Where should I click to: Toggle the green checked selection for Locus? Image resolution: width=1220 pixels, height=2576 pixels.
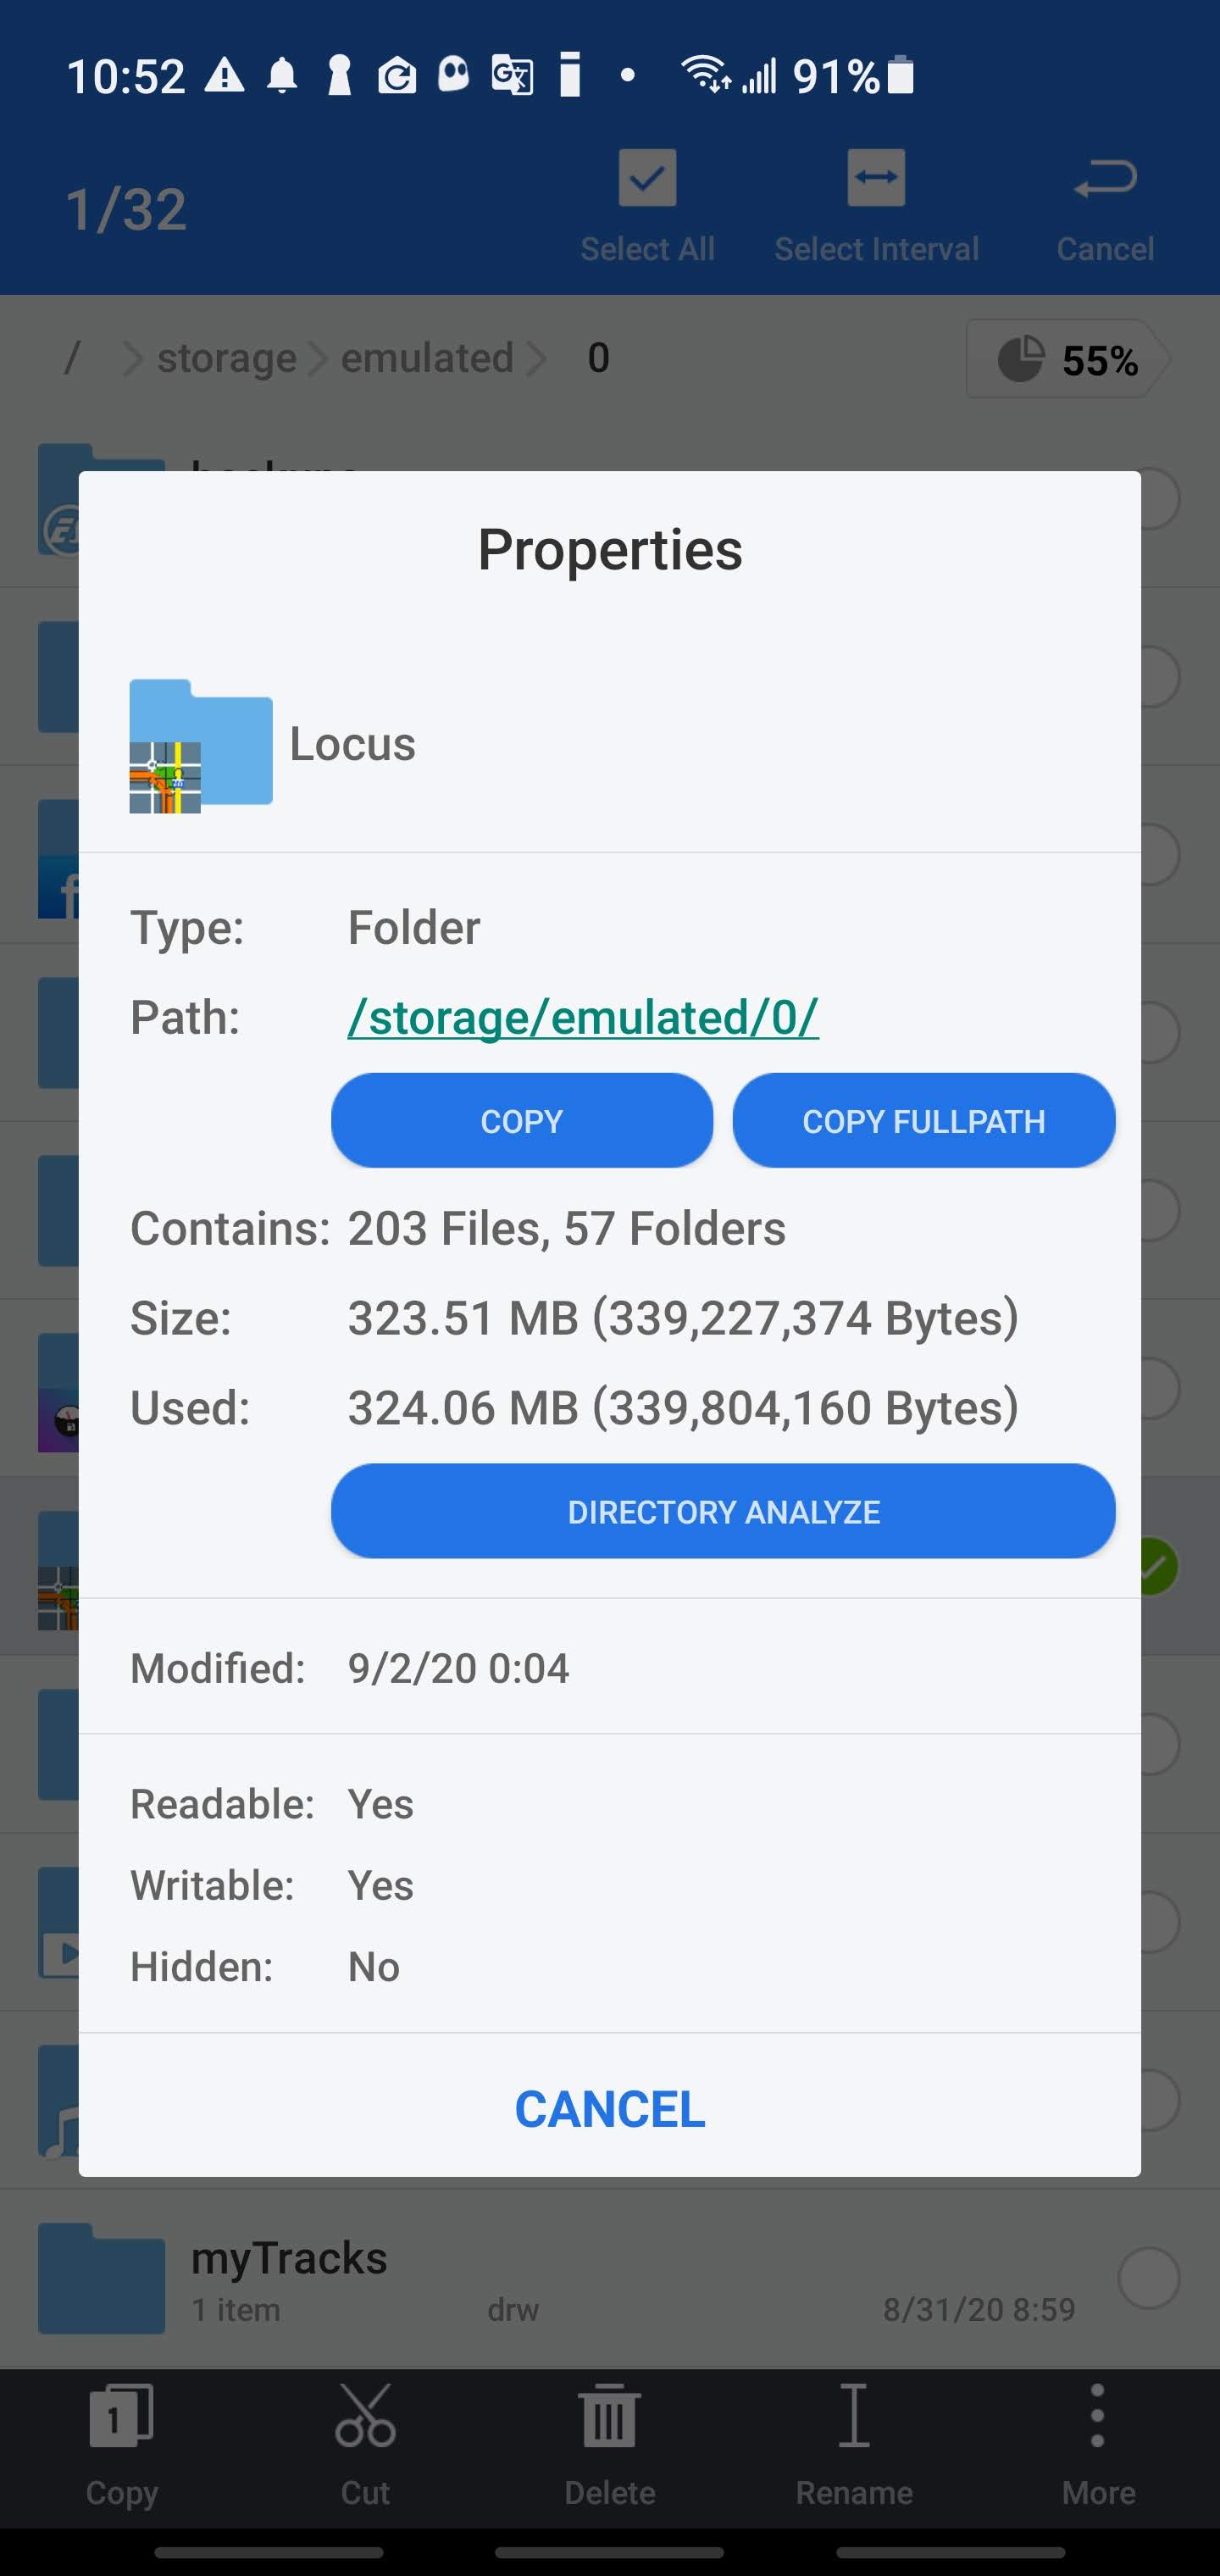pyautogui.click(x=1158, y=1566)
